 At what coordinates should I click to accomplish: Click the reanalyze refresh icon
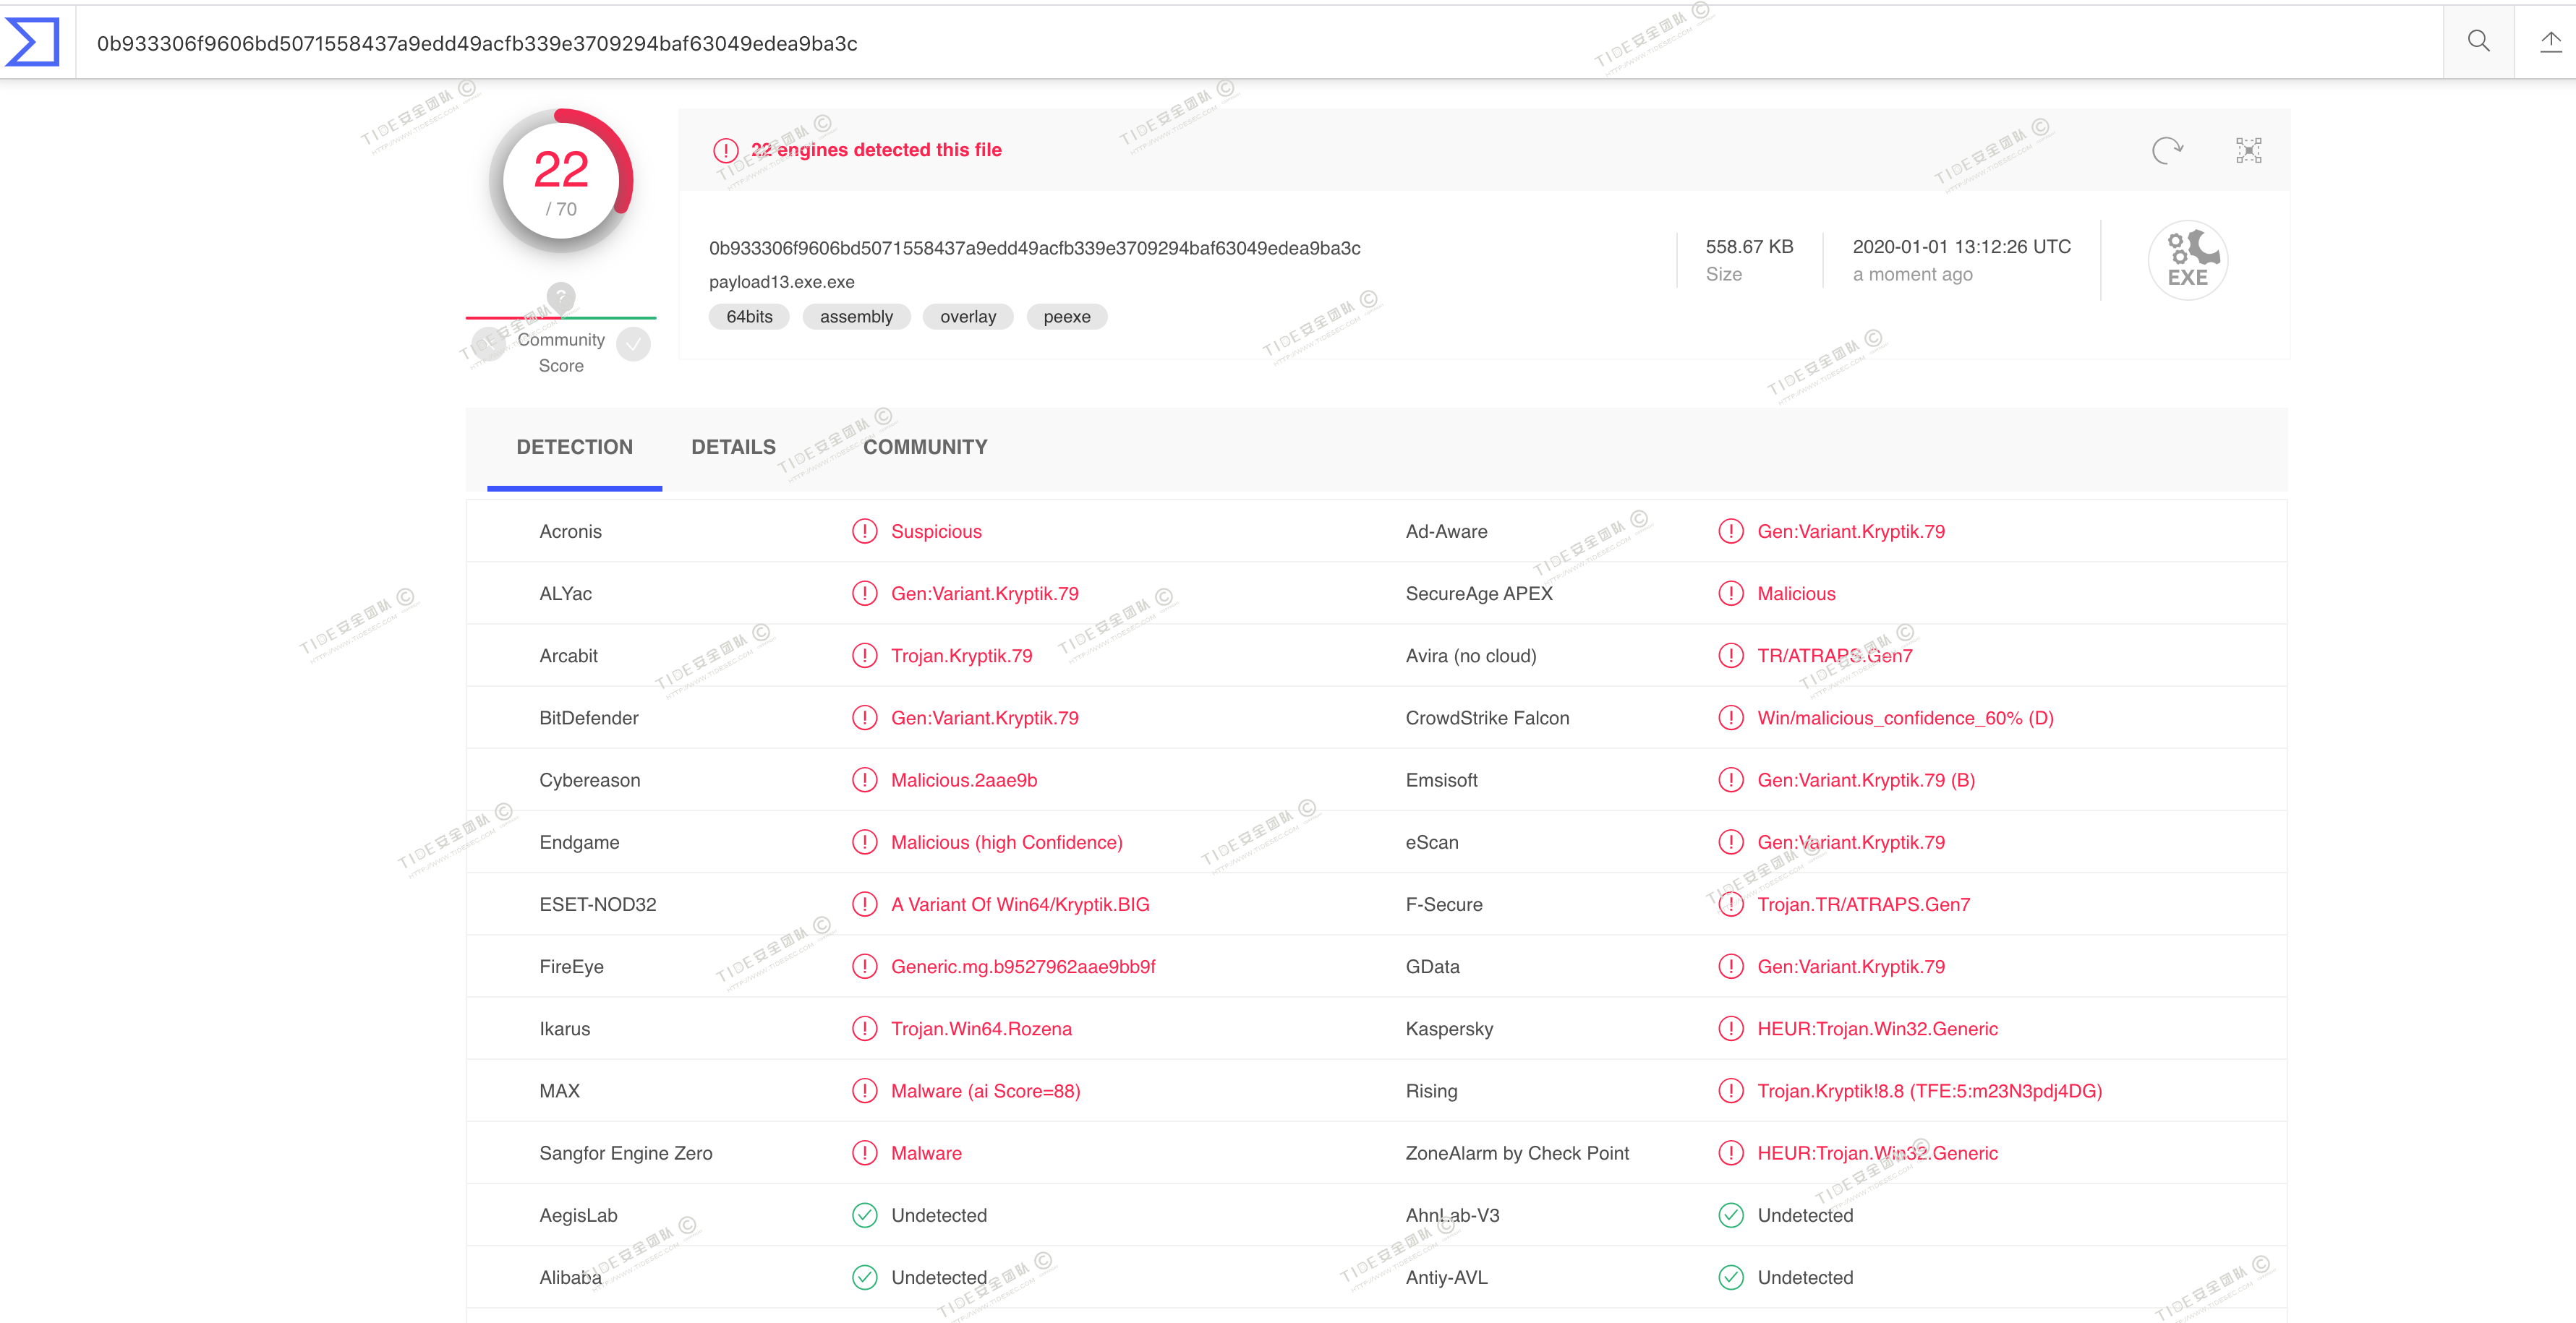click(x=2166, y=150)
